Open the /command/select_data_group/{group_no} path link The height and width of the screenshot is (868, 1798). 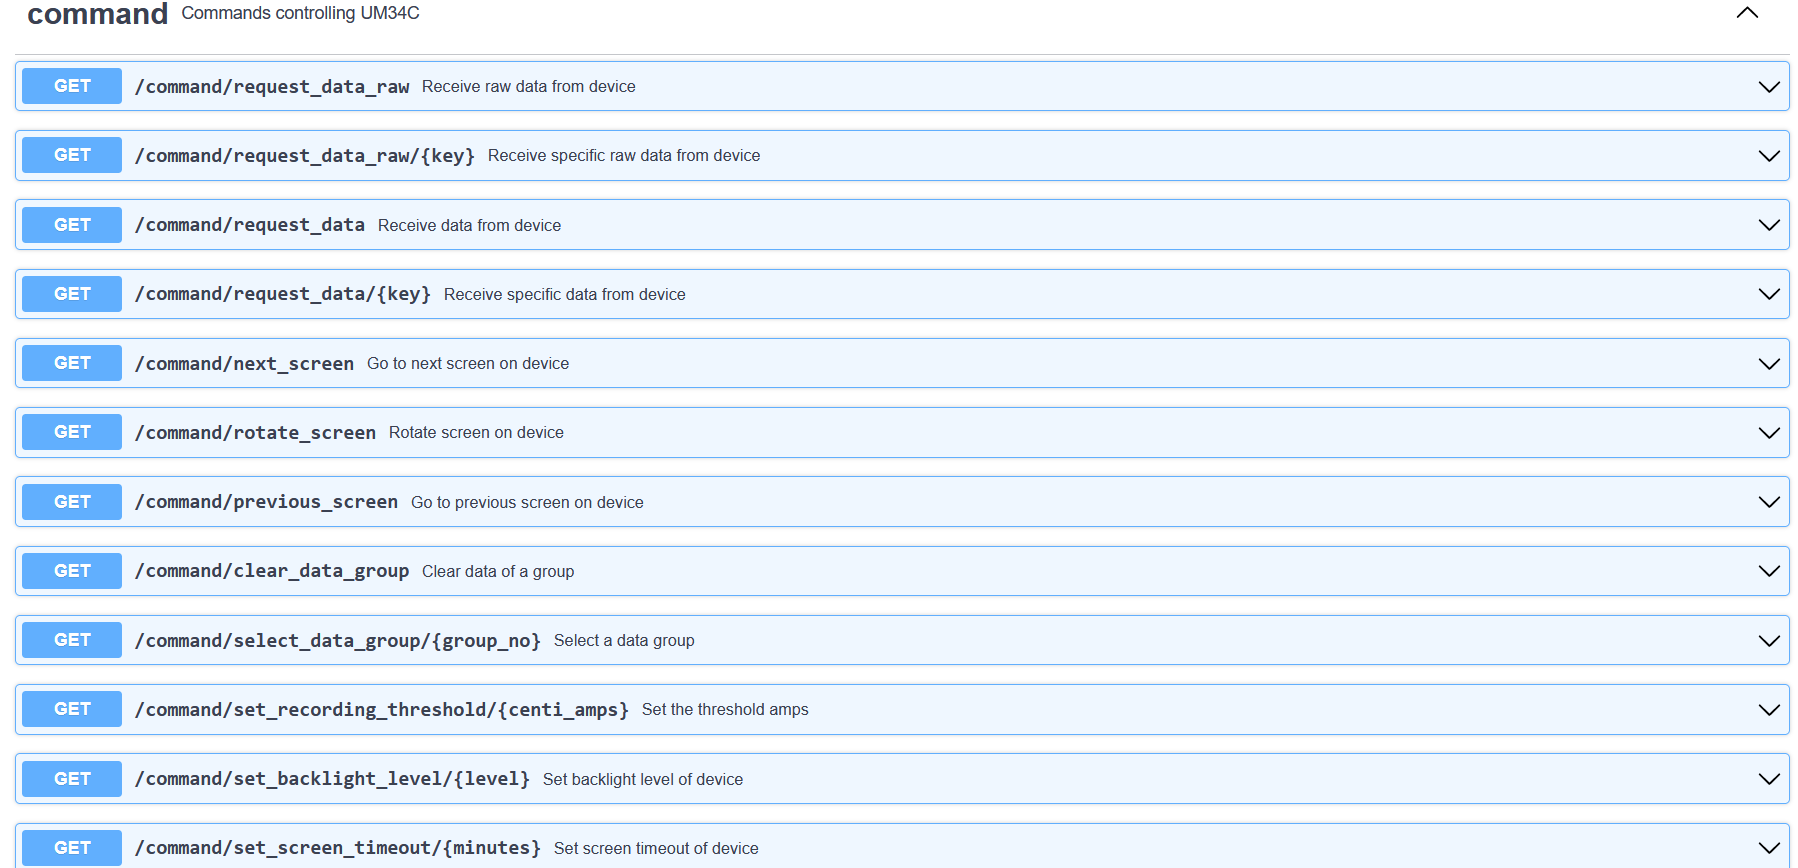(338, 641)
